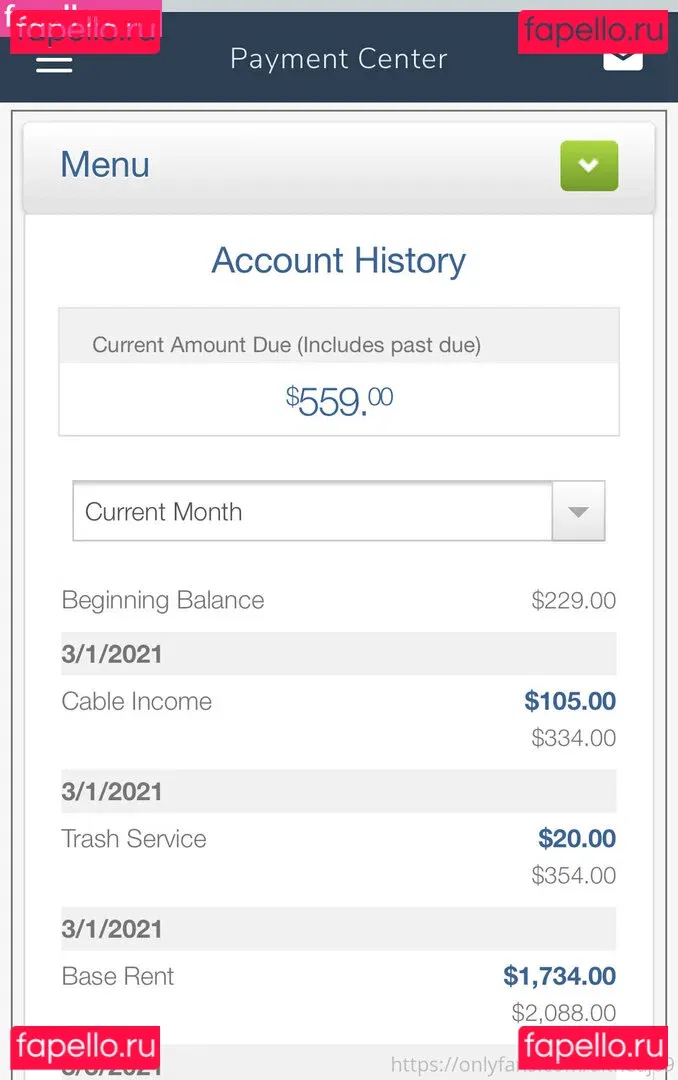This screenshot has height=1080, width=678.
Task: Click the $20.00 Trash Service charge
Action: tap(577, 838)
